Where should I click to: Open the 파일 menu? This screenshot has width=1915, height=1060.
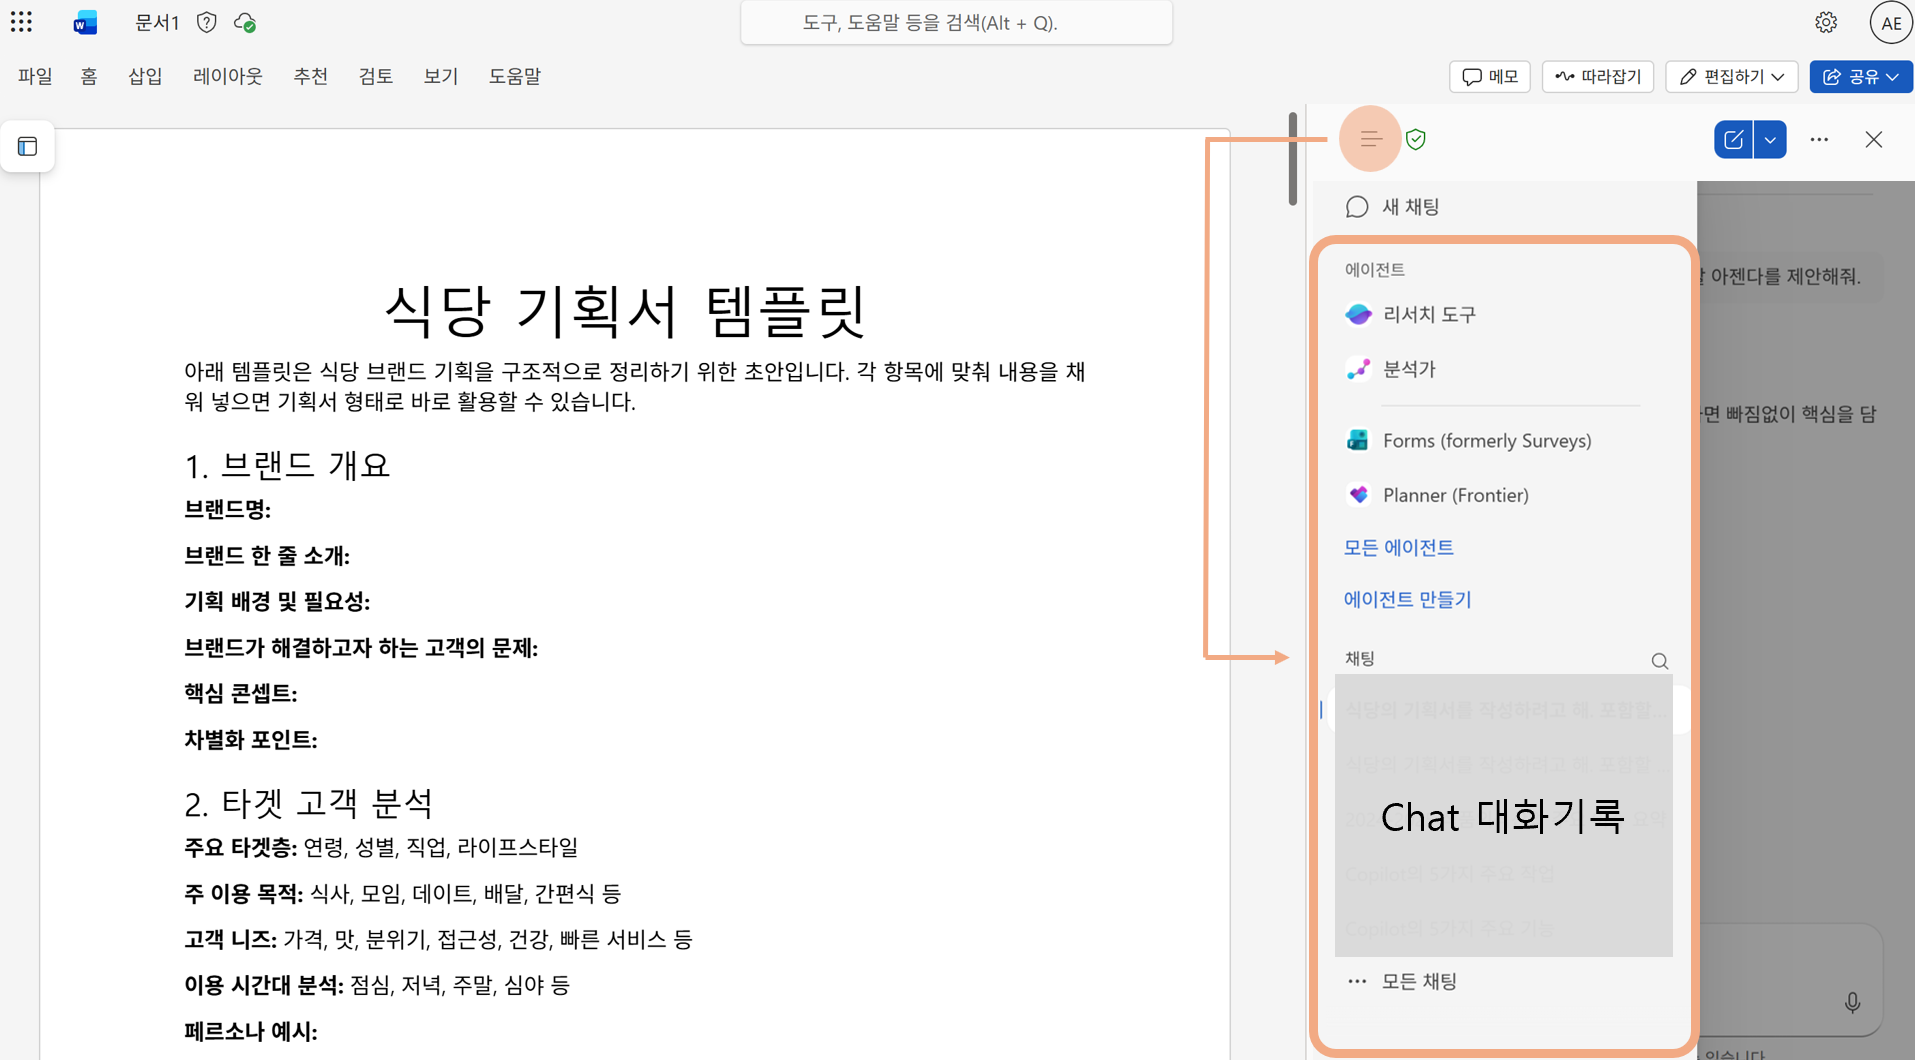(x=35, y=76)
